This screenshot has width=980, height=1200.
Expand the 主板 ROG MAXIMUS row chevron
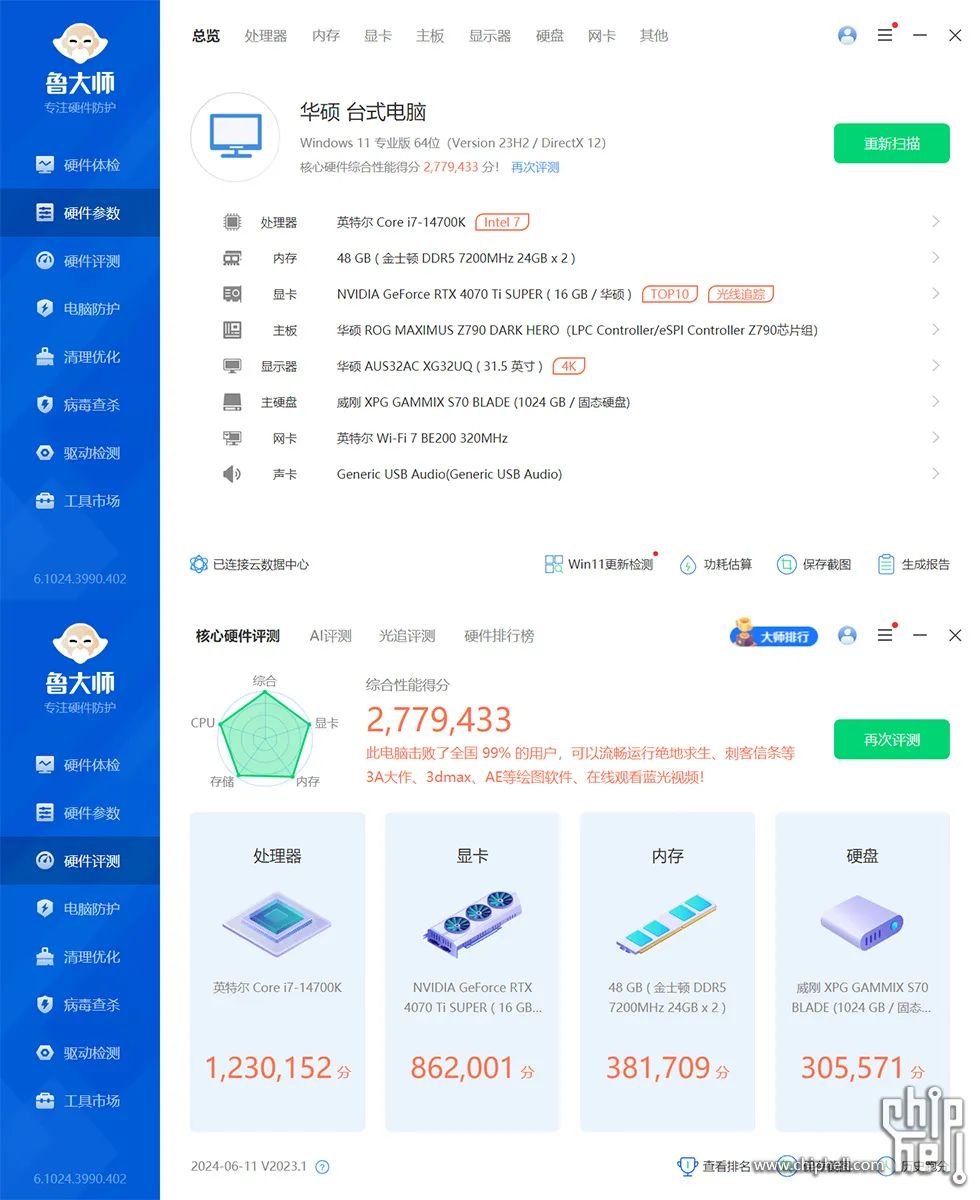[936, 330]
